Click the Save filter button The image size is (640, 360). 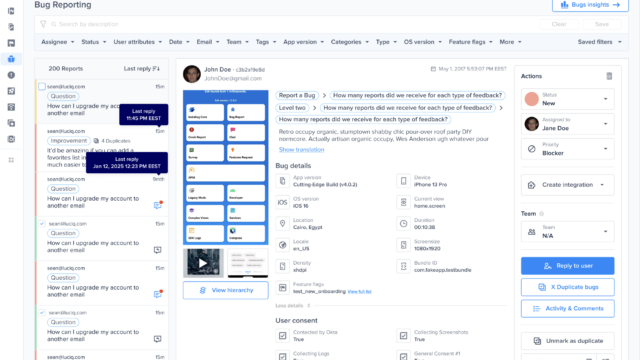pyautogui.click(x=602, y=24)
